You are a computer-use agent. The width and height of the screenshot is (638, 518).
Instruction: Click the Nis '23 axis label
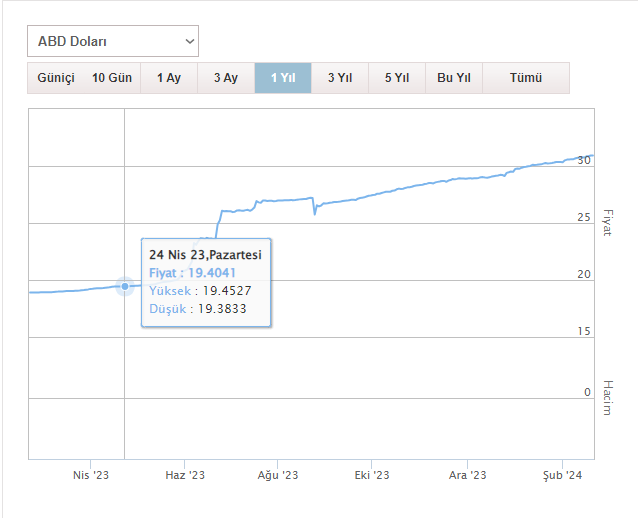pos(91,475)
